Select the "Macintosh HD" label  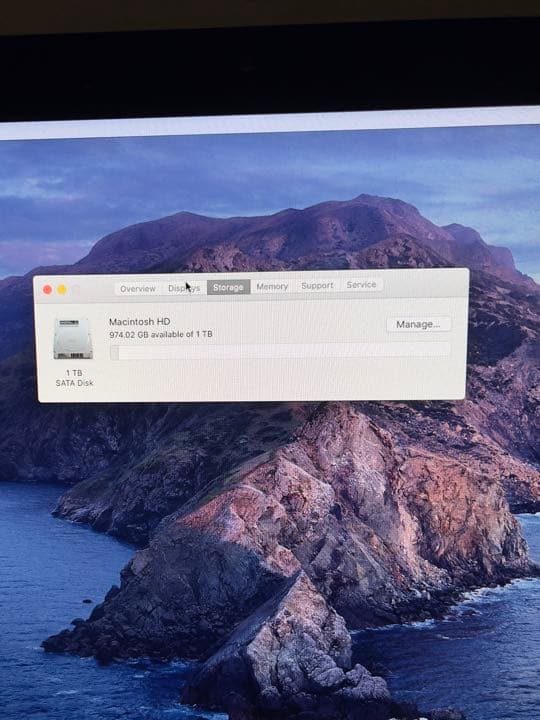click(x=140, y=321)
